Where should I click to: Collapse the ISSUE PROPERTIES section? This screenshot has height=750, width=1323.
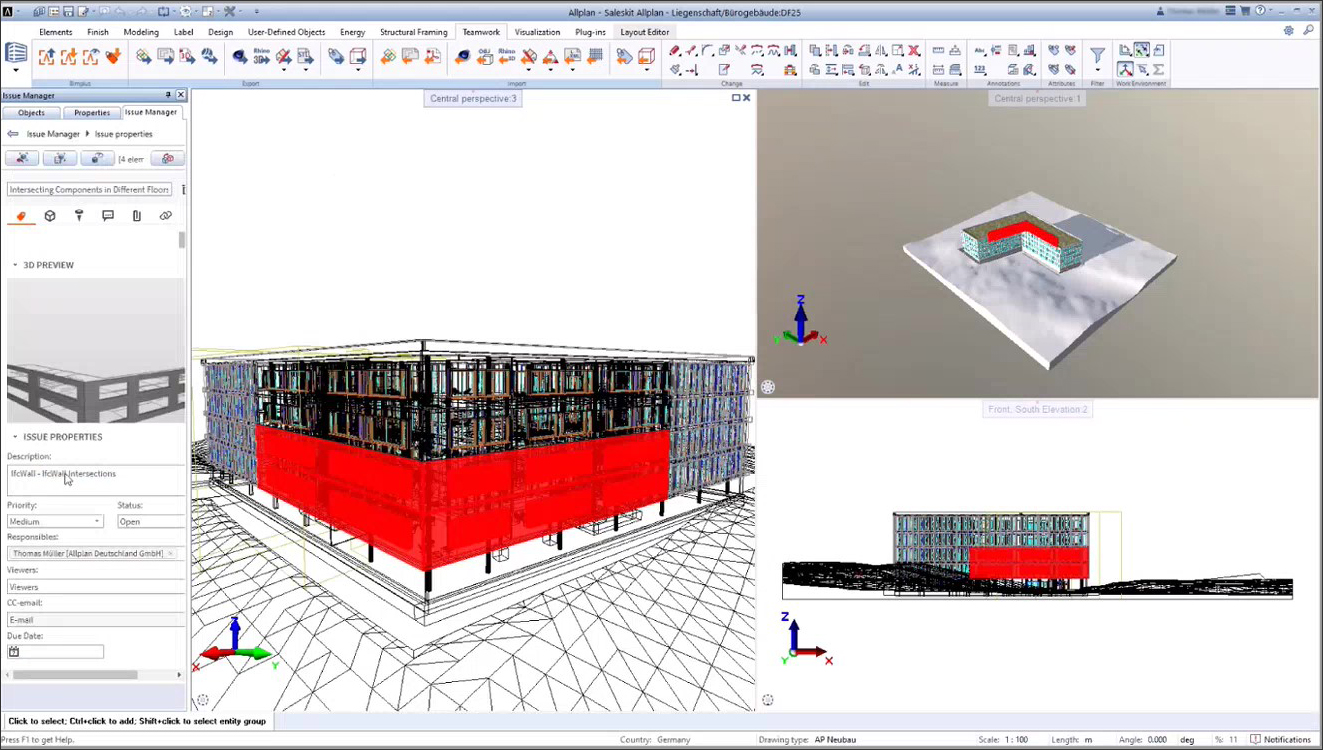tap(15, 437)
